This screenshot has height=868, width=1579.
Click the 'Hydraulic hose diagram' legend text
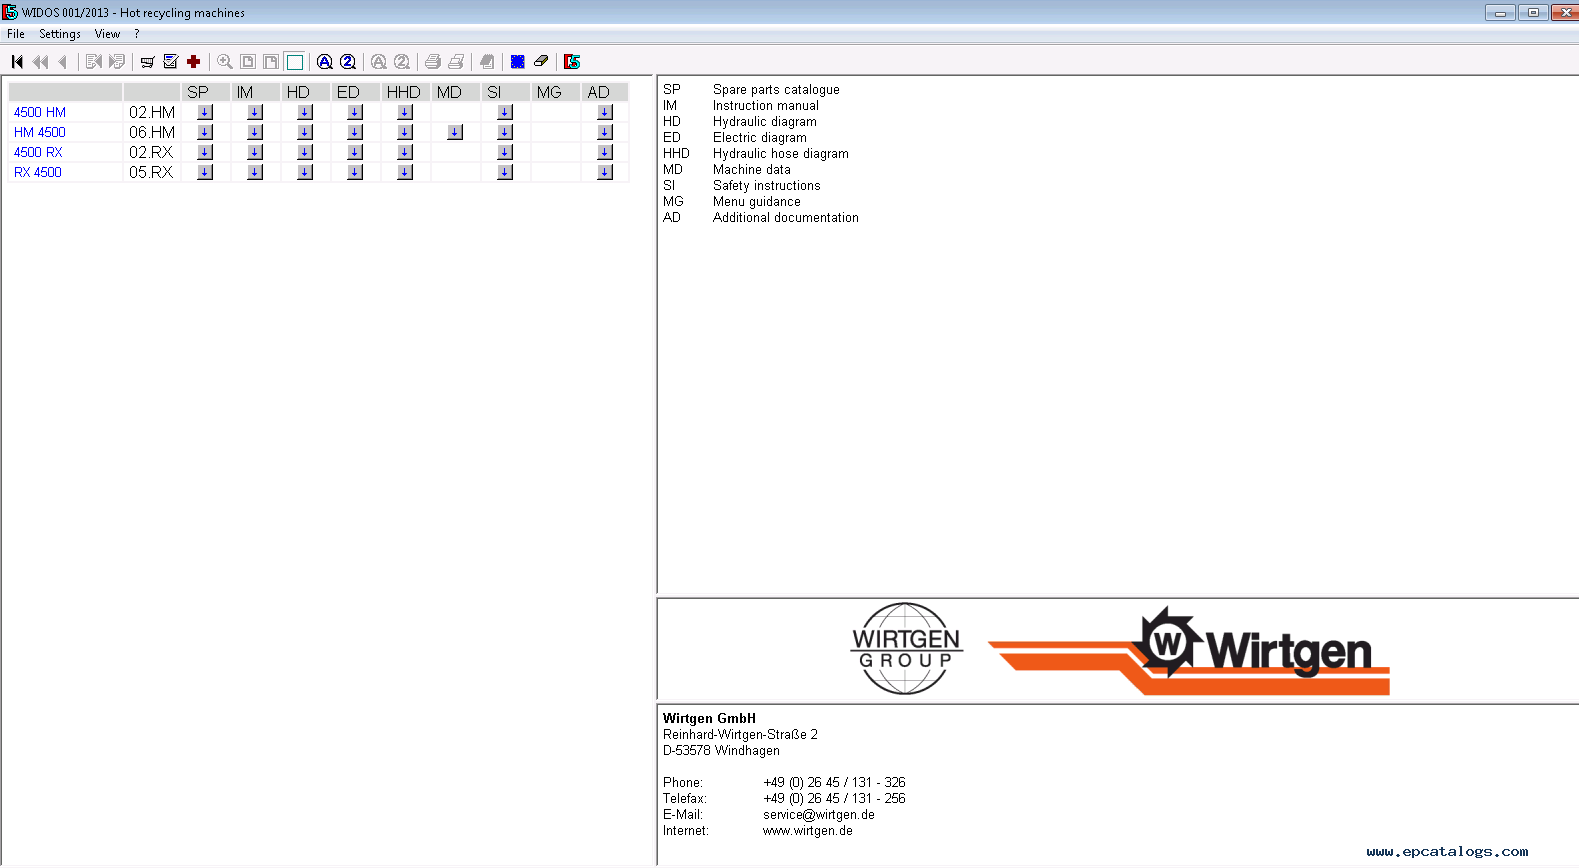click(x=781, y=154)
